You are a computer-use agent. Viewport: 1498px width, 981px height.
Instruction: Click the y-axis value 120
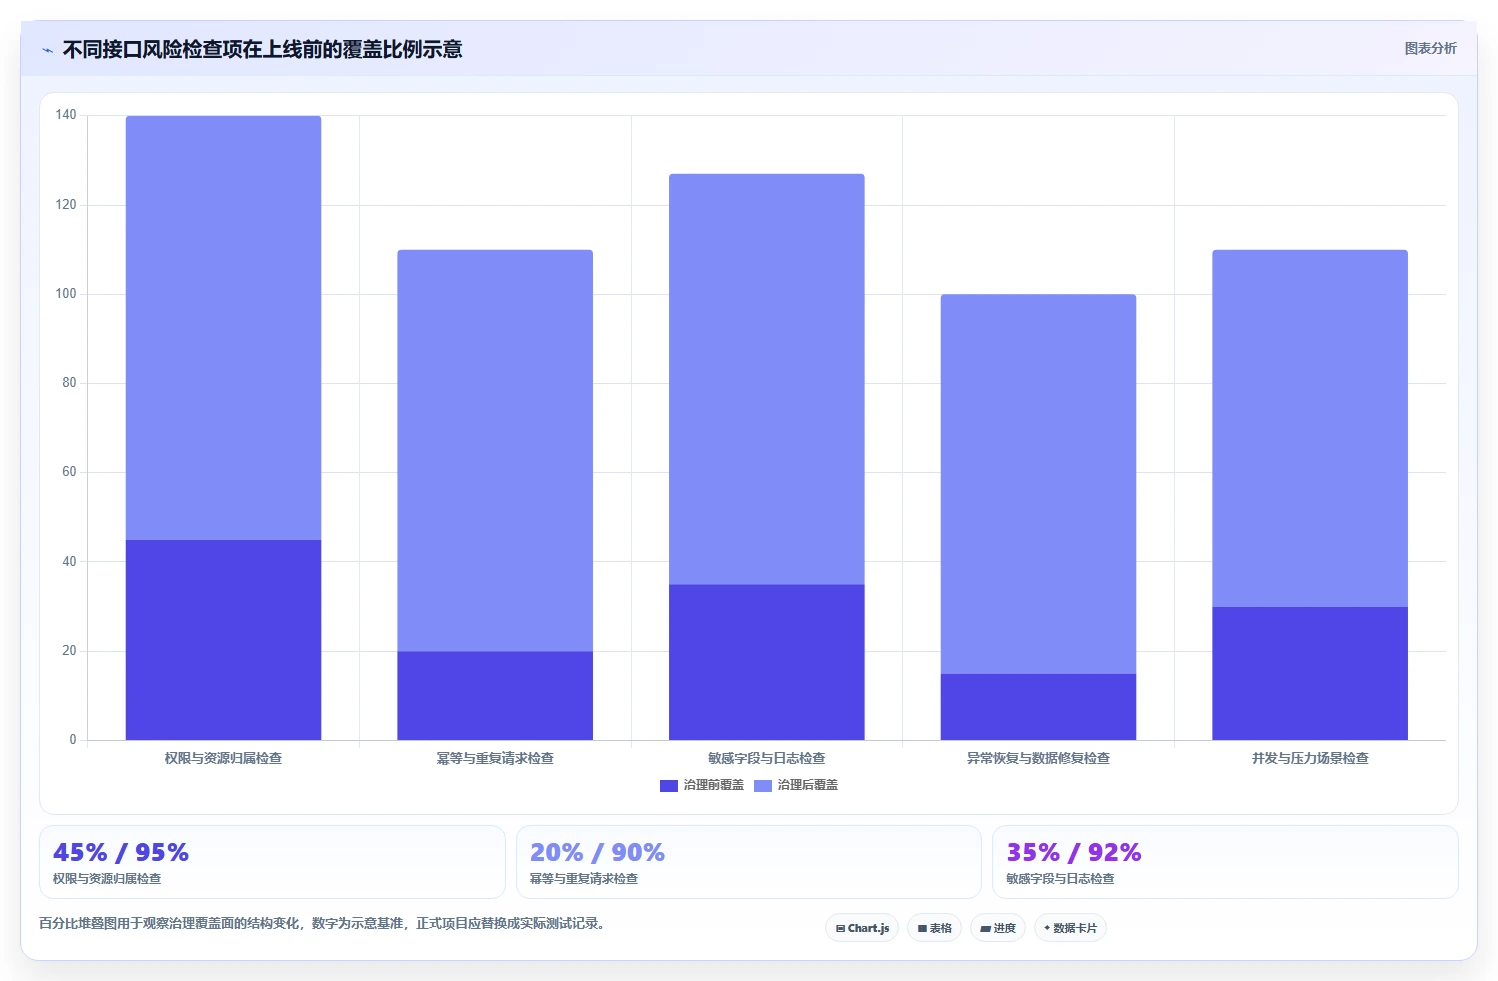(x=66, y=204)
